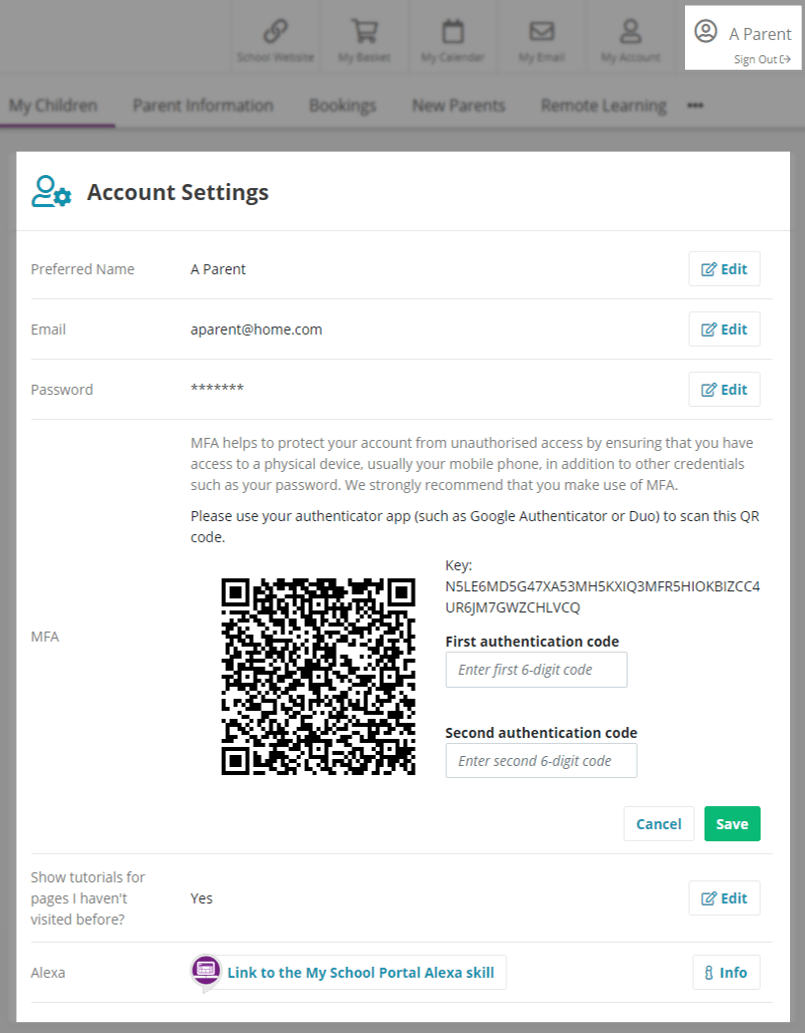This screenshot has height=1033, width=805.
Task: Click the A Parent profile avatar icon
Action: (706, 32)
